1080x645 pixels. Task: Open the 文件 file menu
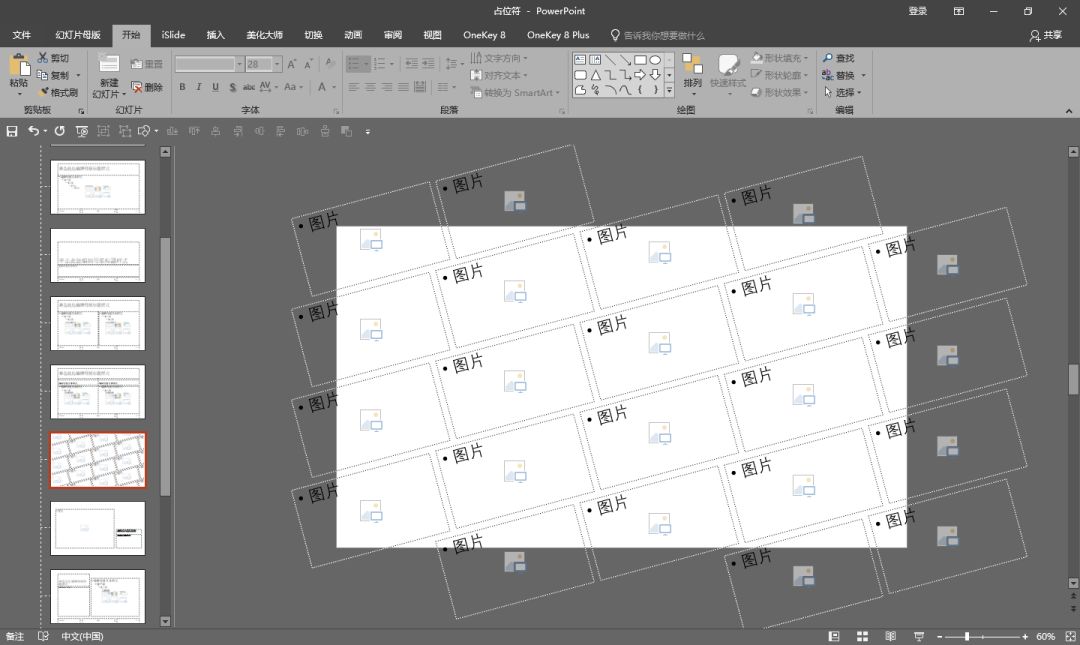[x=22, y=34]
